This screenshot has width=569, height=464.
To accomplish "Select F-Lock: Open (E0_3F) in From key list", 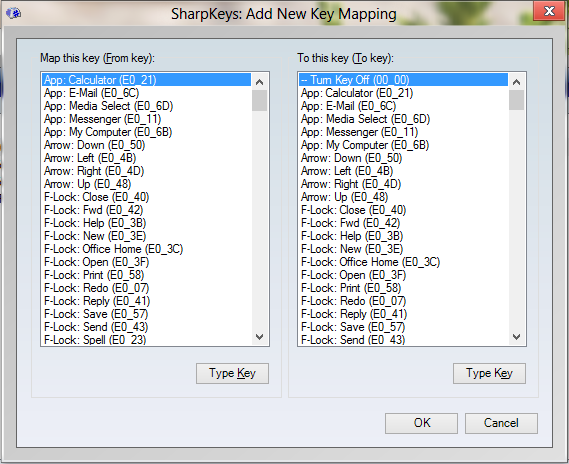I will (x=147, y=262).
